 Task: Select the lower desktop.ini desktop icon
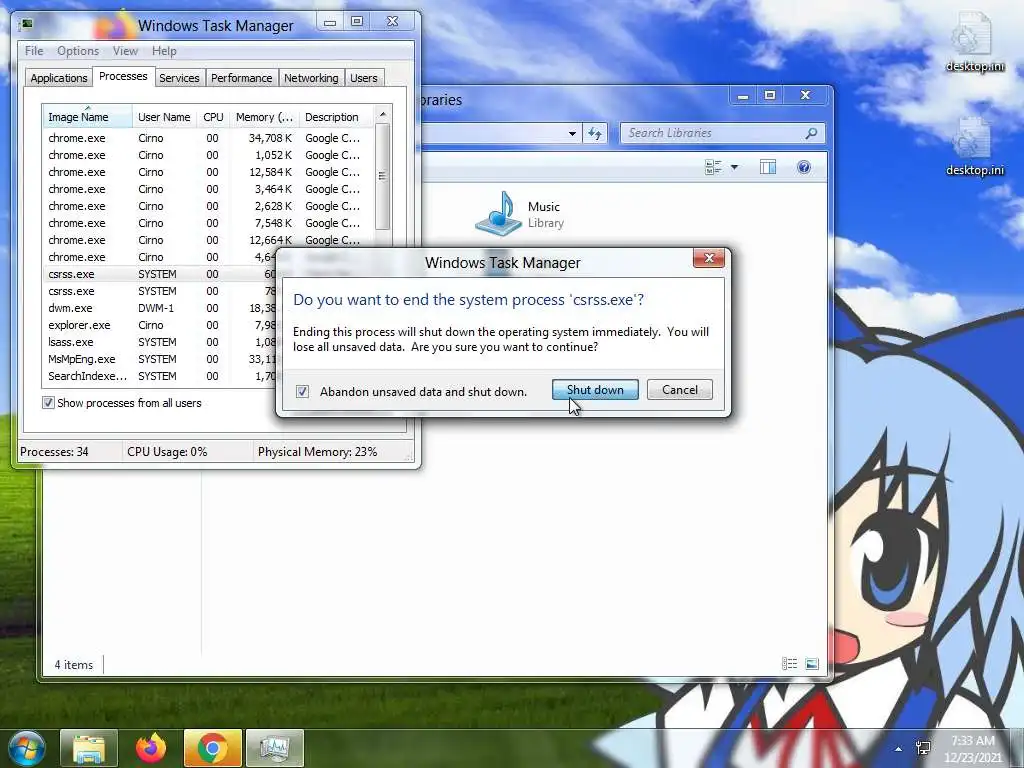pyautogui.click(x=974, y=148)
